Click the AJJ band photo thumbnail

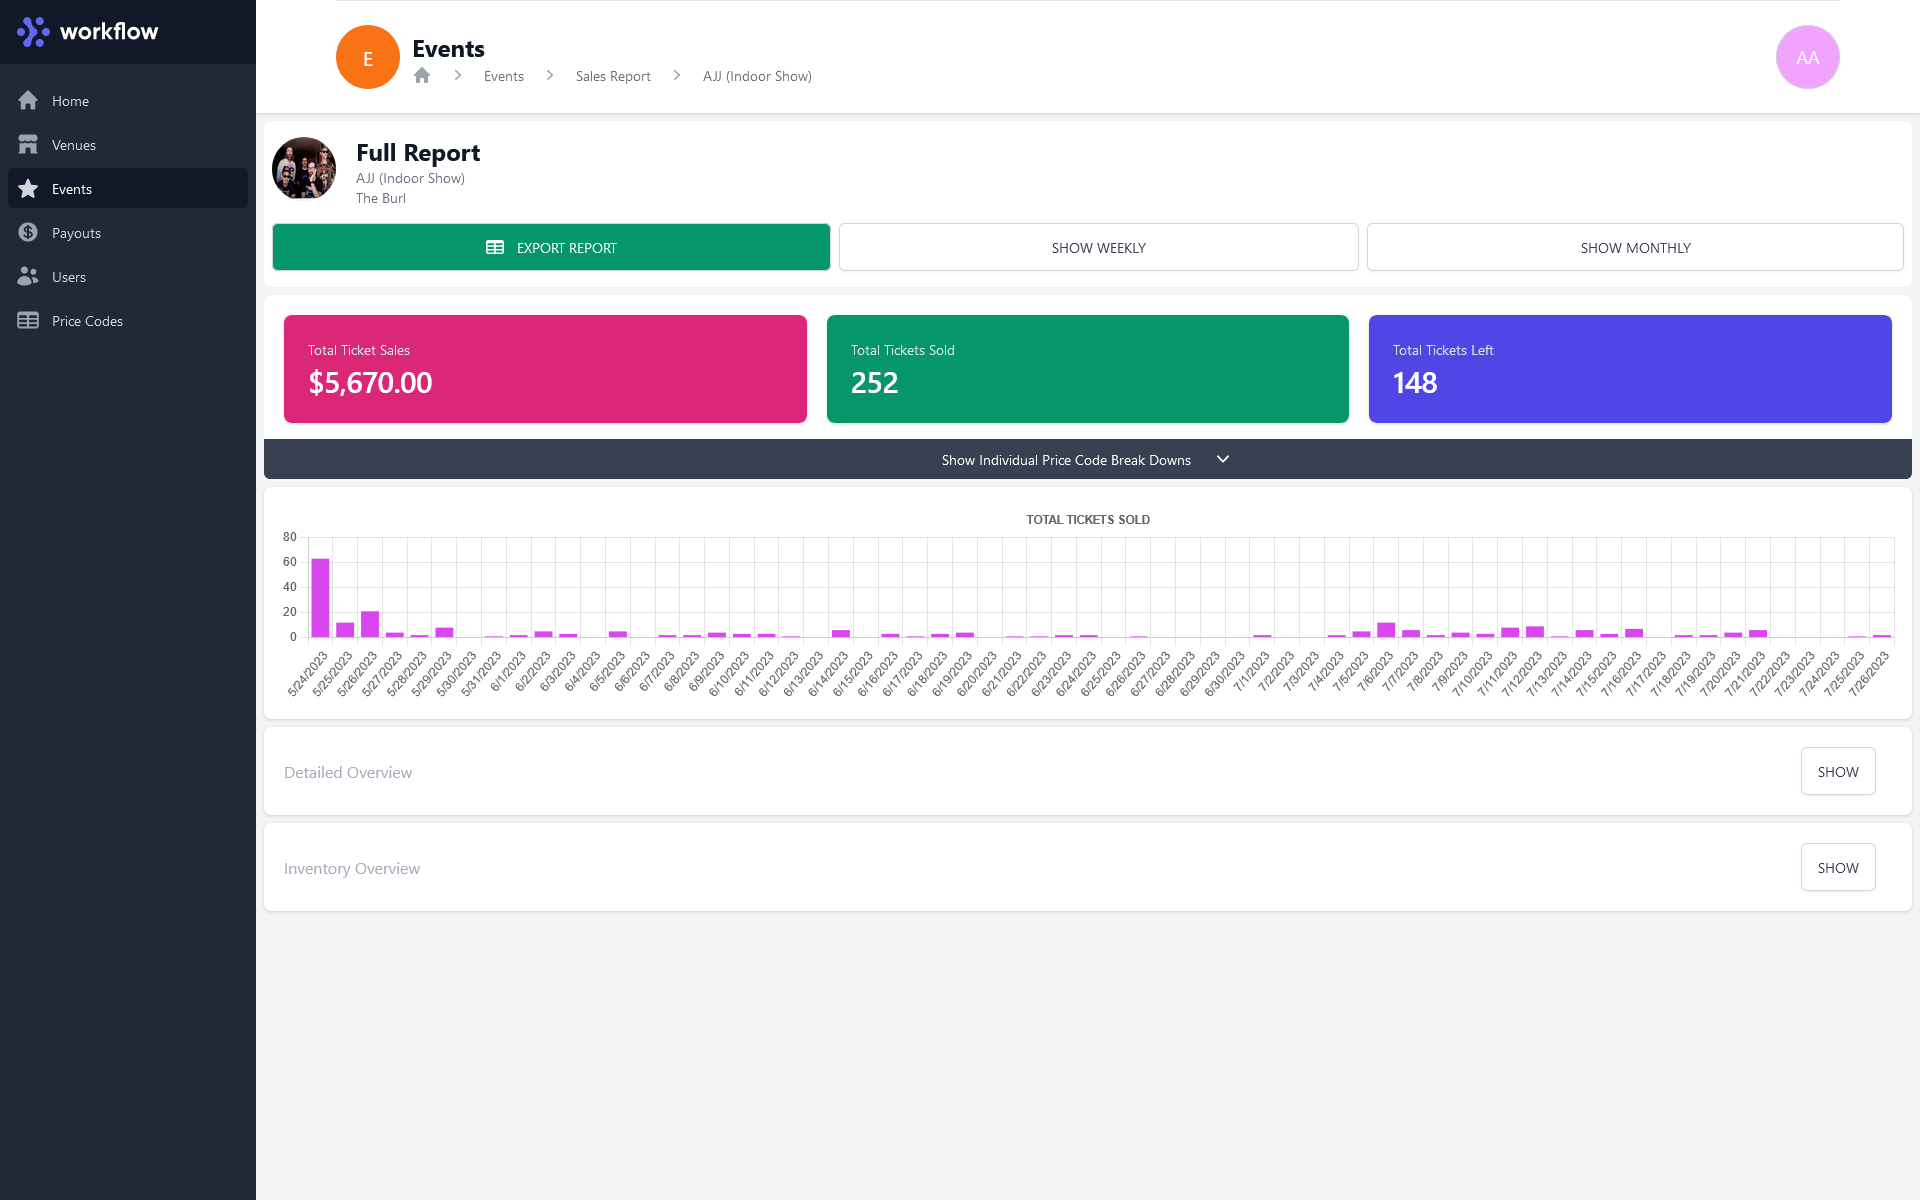pos(304,169)
